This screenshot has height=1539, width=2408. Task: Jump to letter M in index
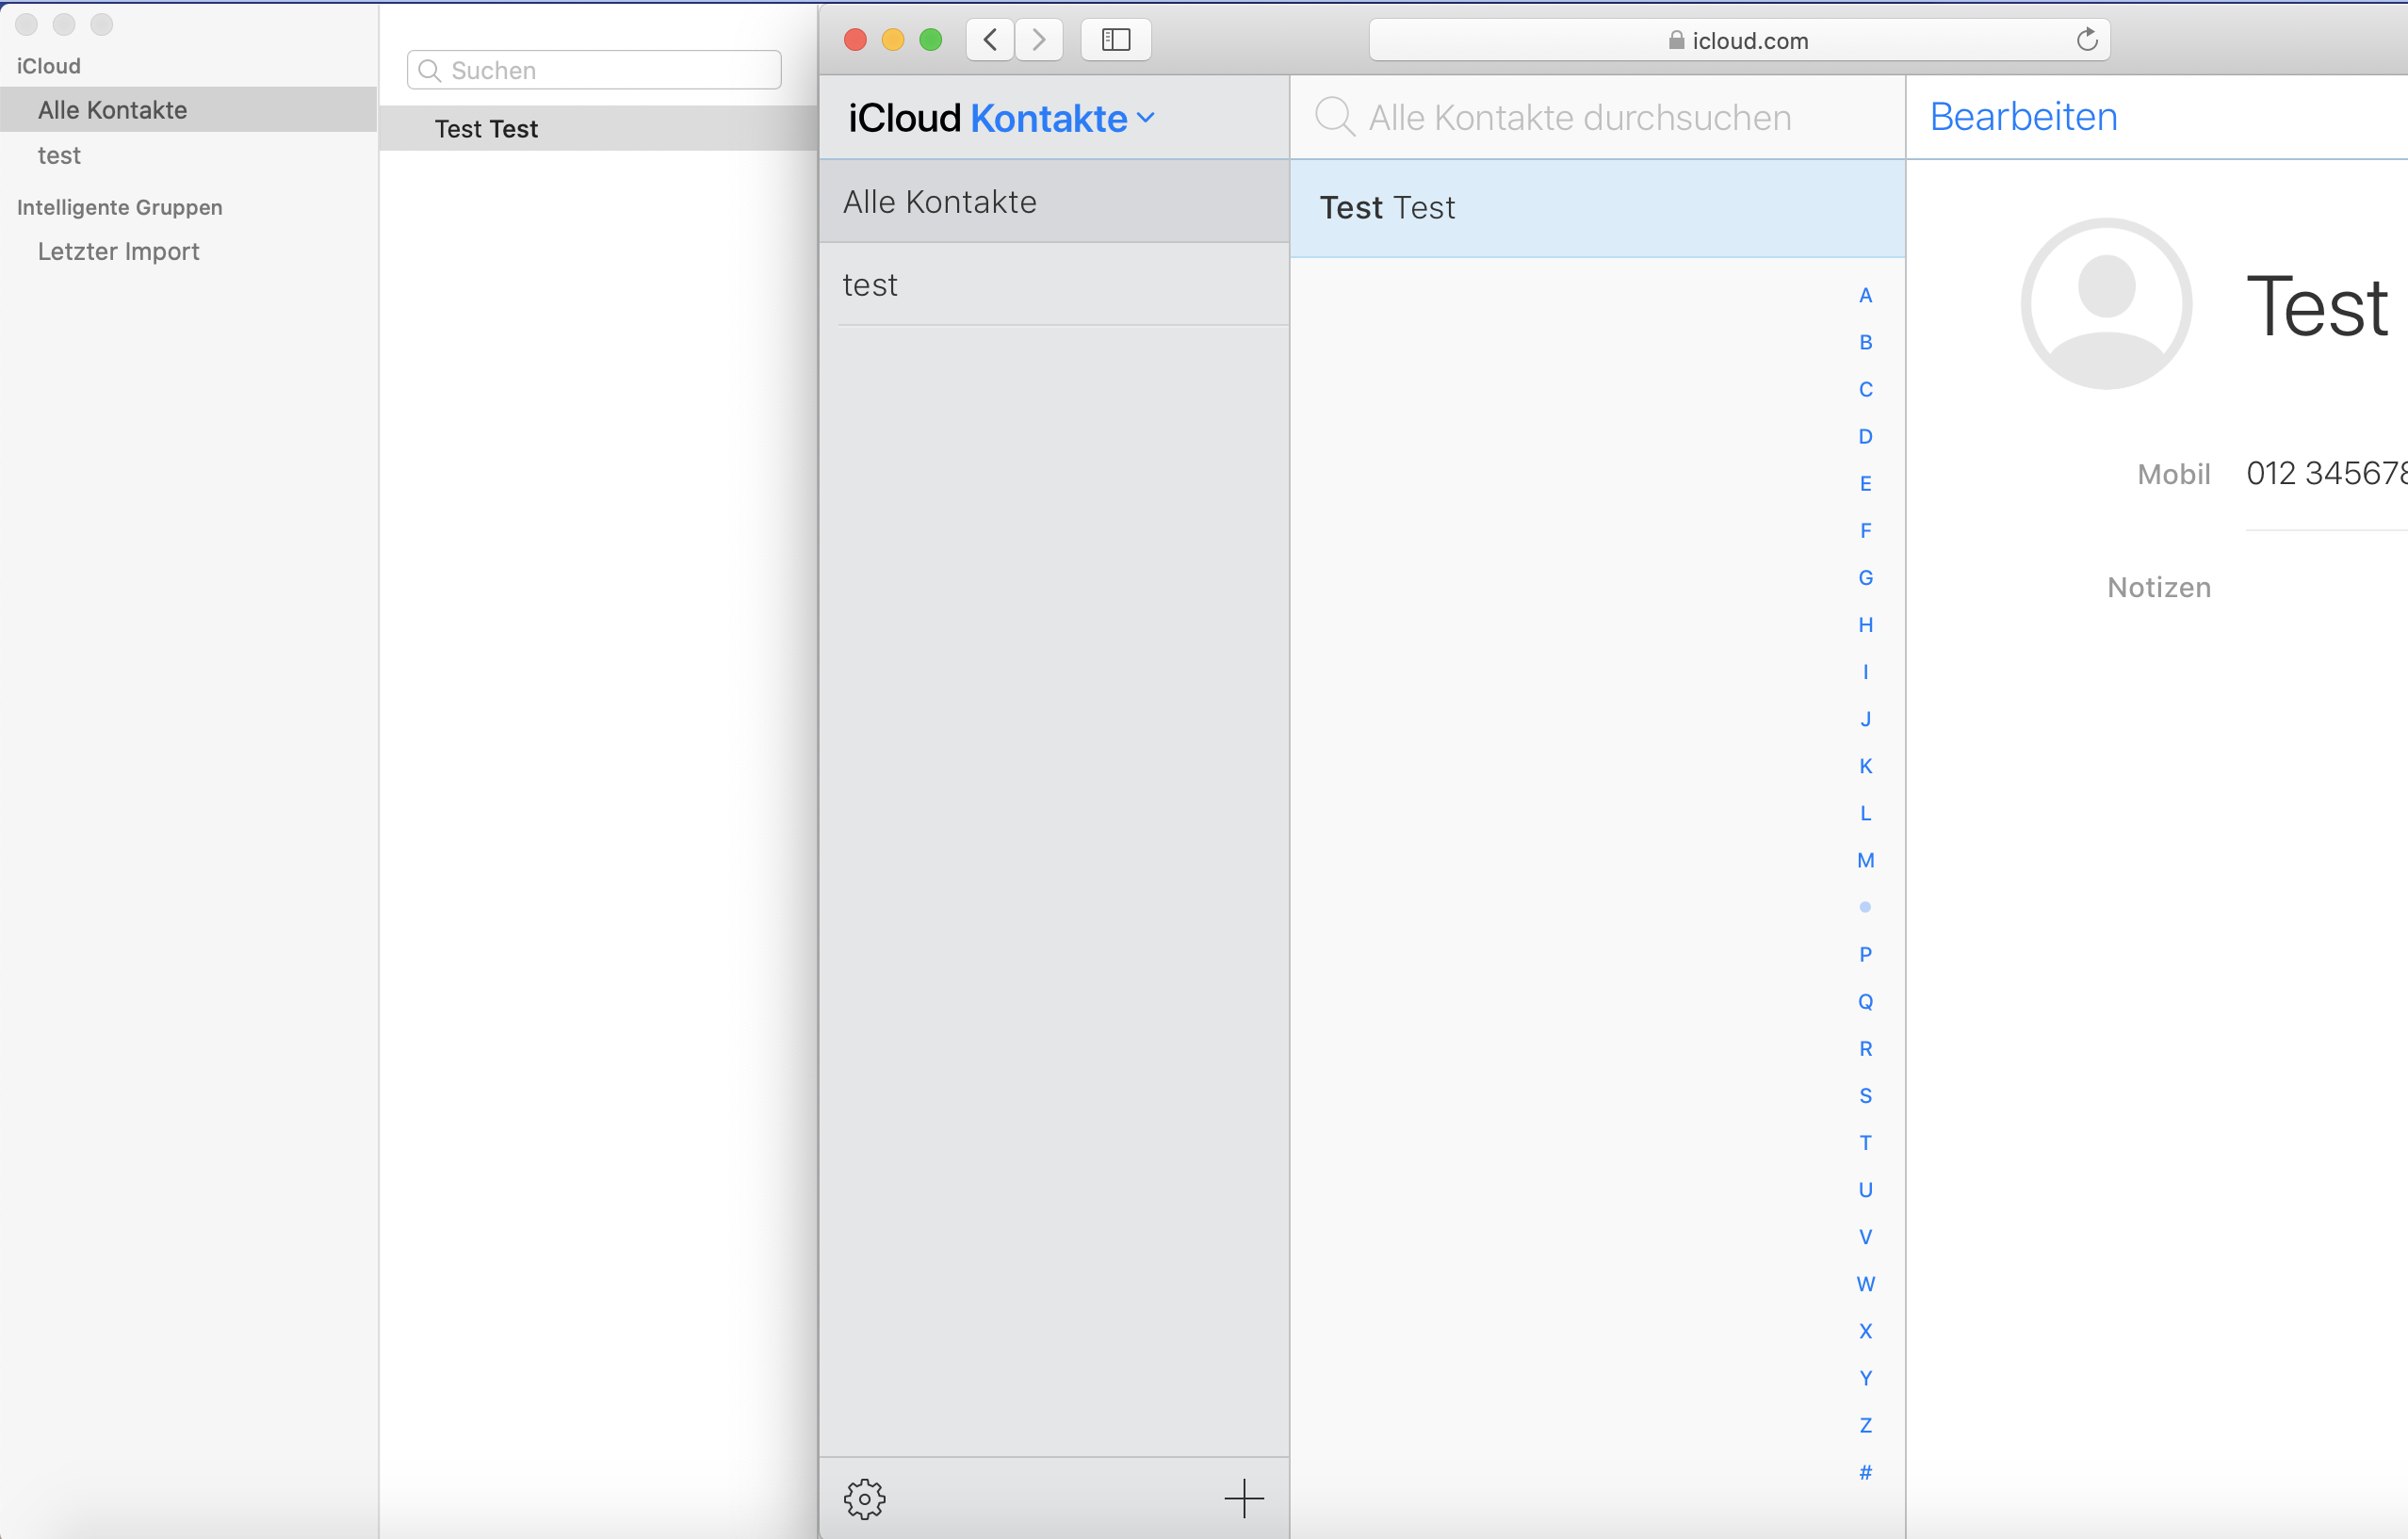(1865, 860)
